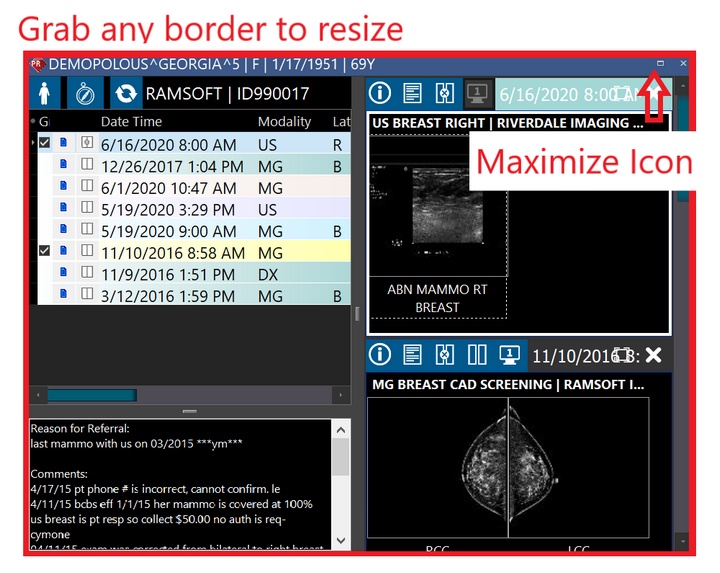The width and height of the screenshot is (720, 573).
Task: Uncheck the 6/16/2020 8:00 AM study checkbox
Action: click(x=44, y=143)
